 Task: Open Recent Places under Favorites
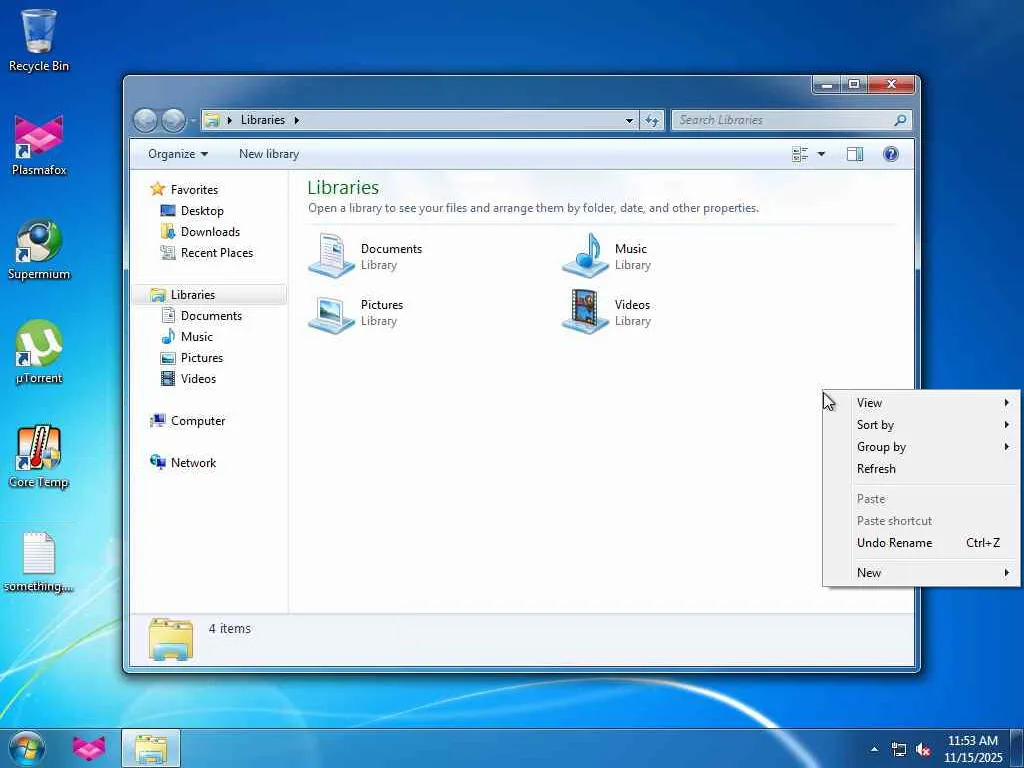pos(216,253)
